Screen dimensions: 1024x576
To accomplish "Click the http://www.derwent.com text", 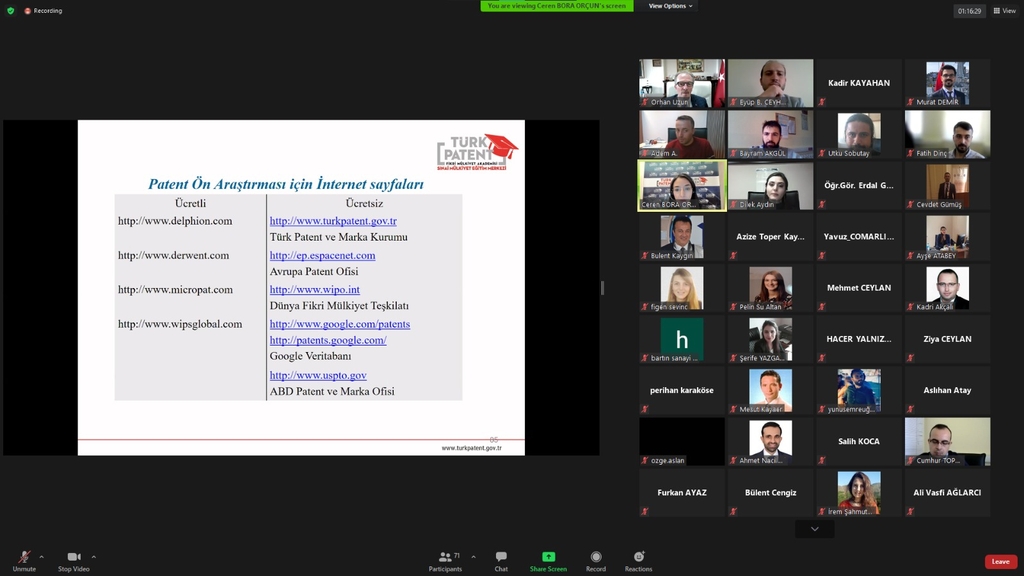I will coord(174,255).
